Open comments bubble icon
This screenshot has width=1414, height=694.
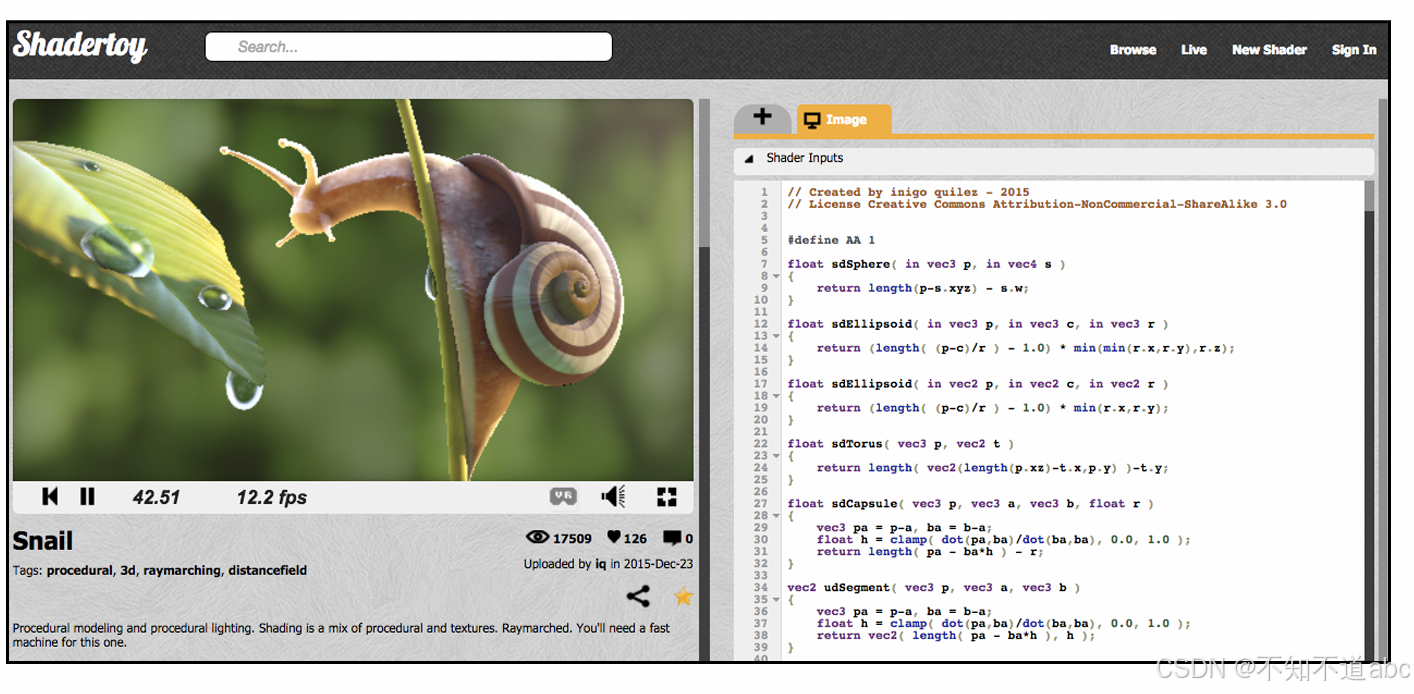coord(672,538)
